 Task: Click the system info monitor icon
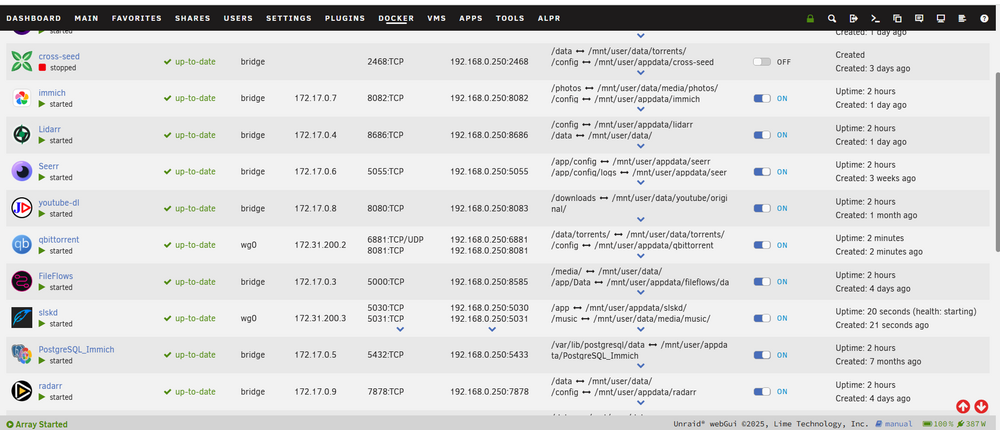[940, 19]
